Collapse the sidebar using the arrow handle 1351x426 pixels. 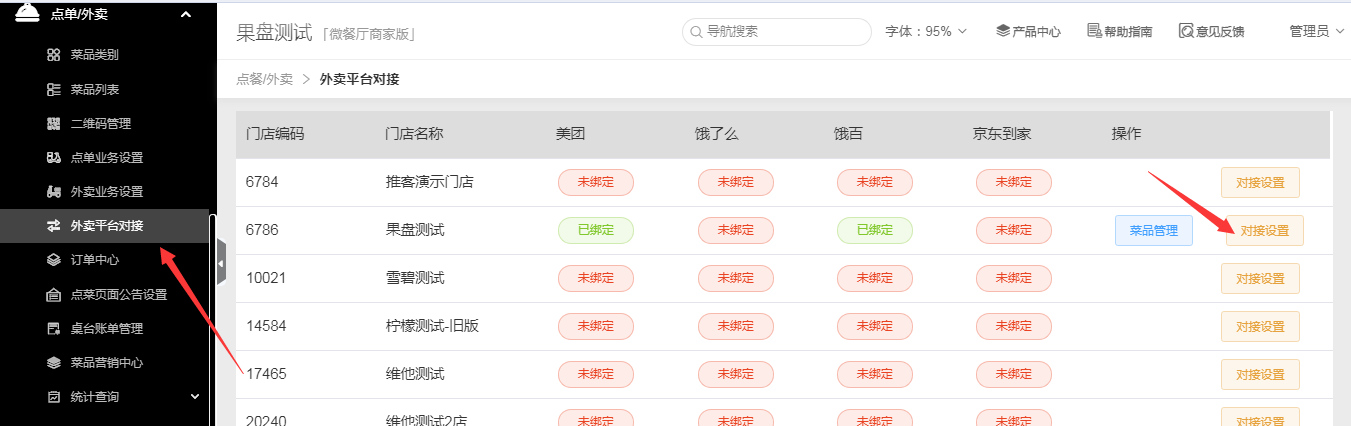click(x=221, y=264)
